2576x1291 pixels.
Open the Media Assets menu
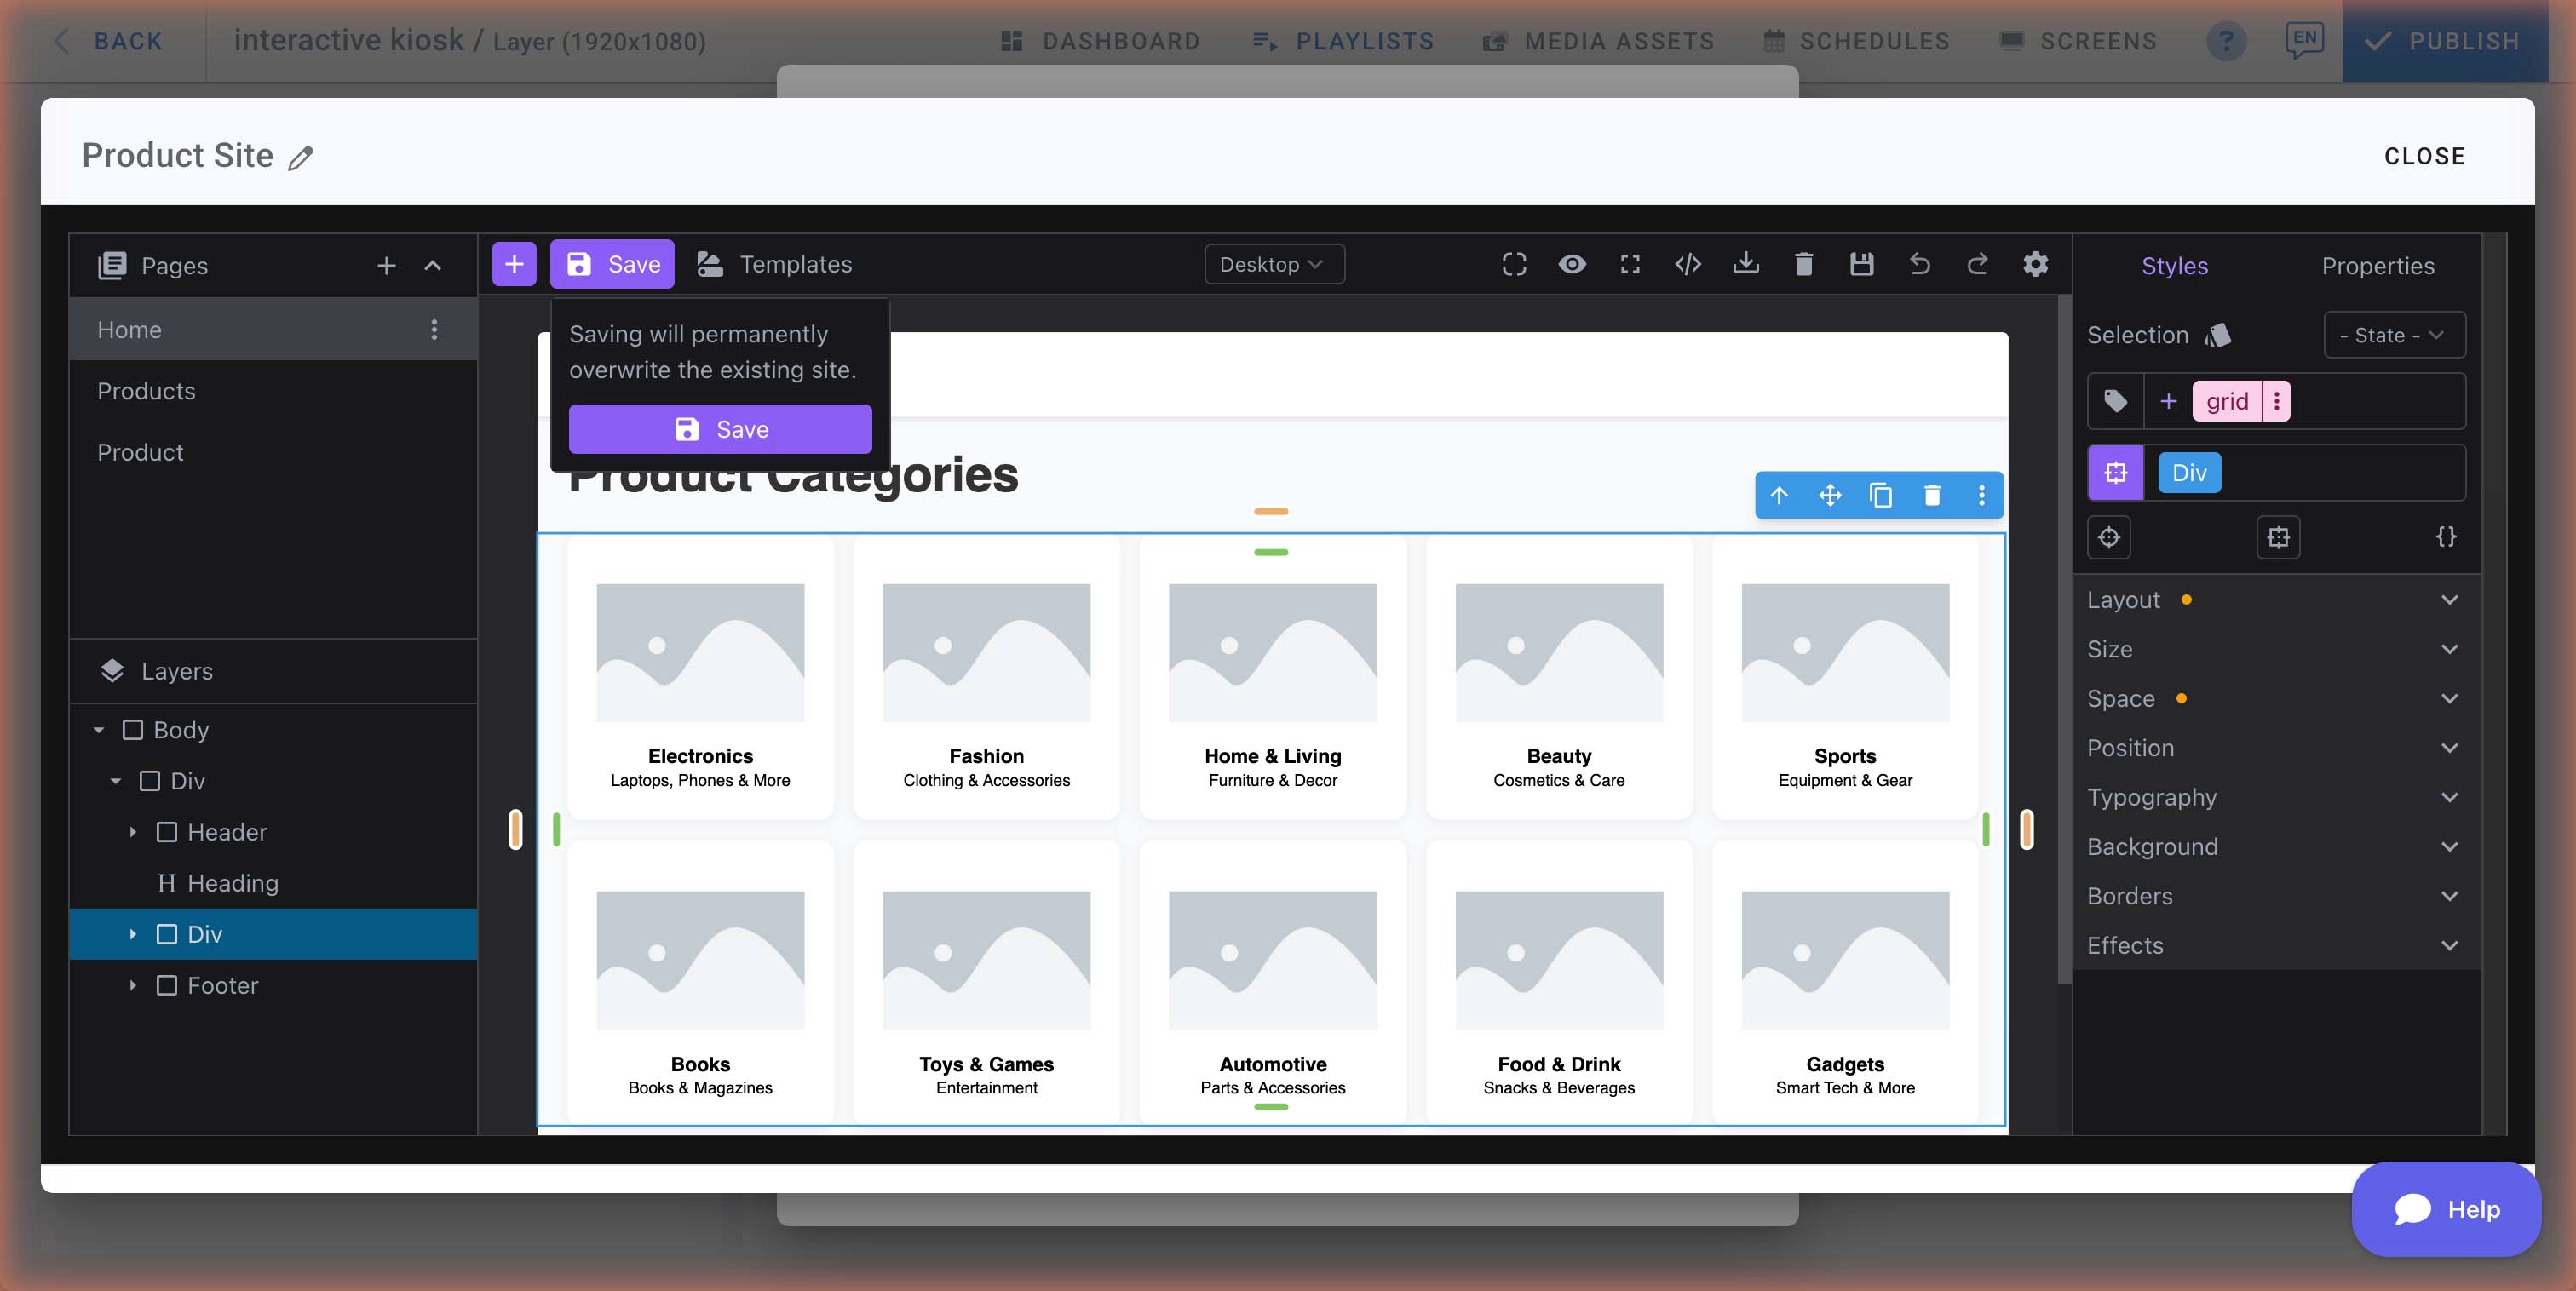point(1597,41)
